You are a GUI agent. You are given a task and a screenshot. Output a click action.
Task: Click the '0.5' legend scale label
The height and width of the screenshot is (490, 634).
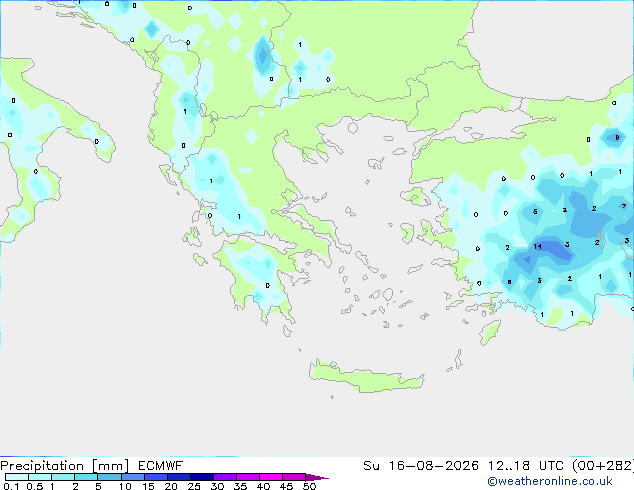click(x=35, y=486)
